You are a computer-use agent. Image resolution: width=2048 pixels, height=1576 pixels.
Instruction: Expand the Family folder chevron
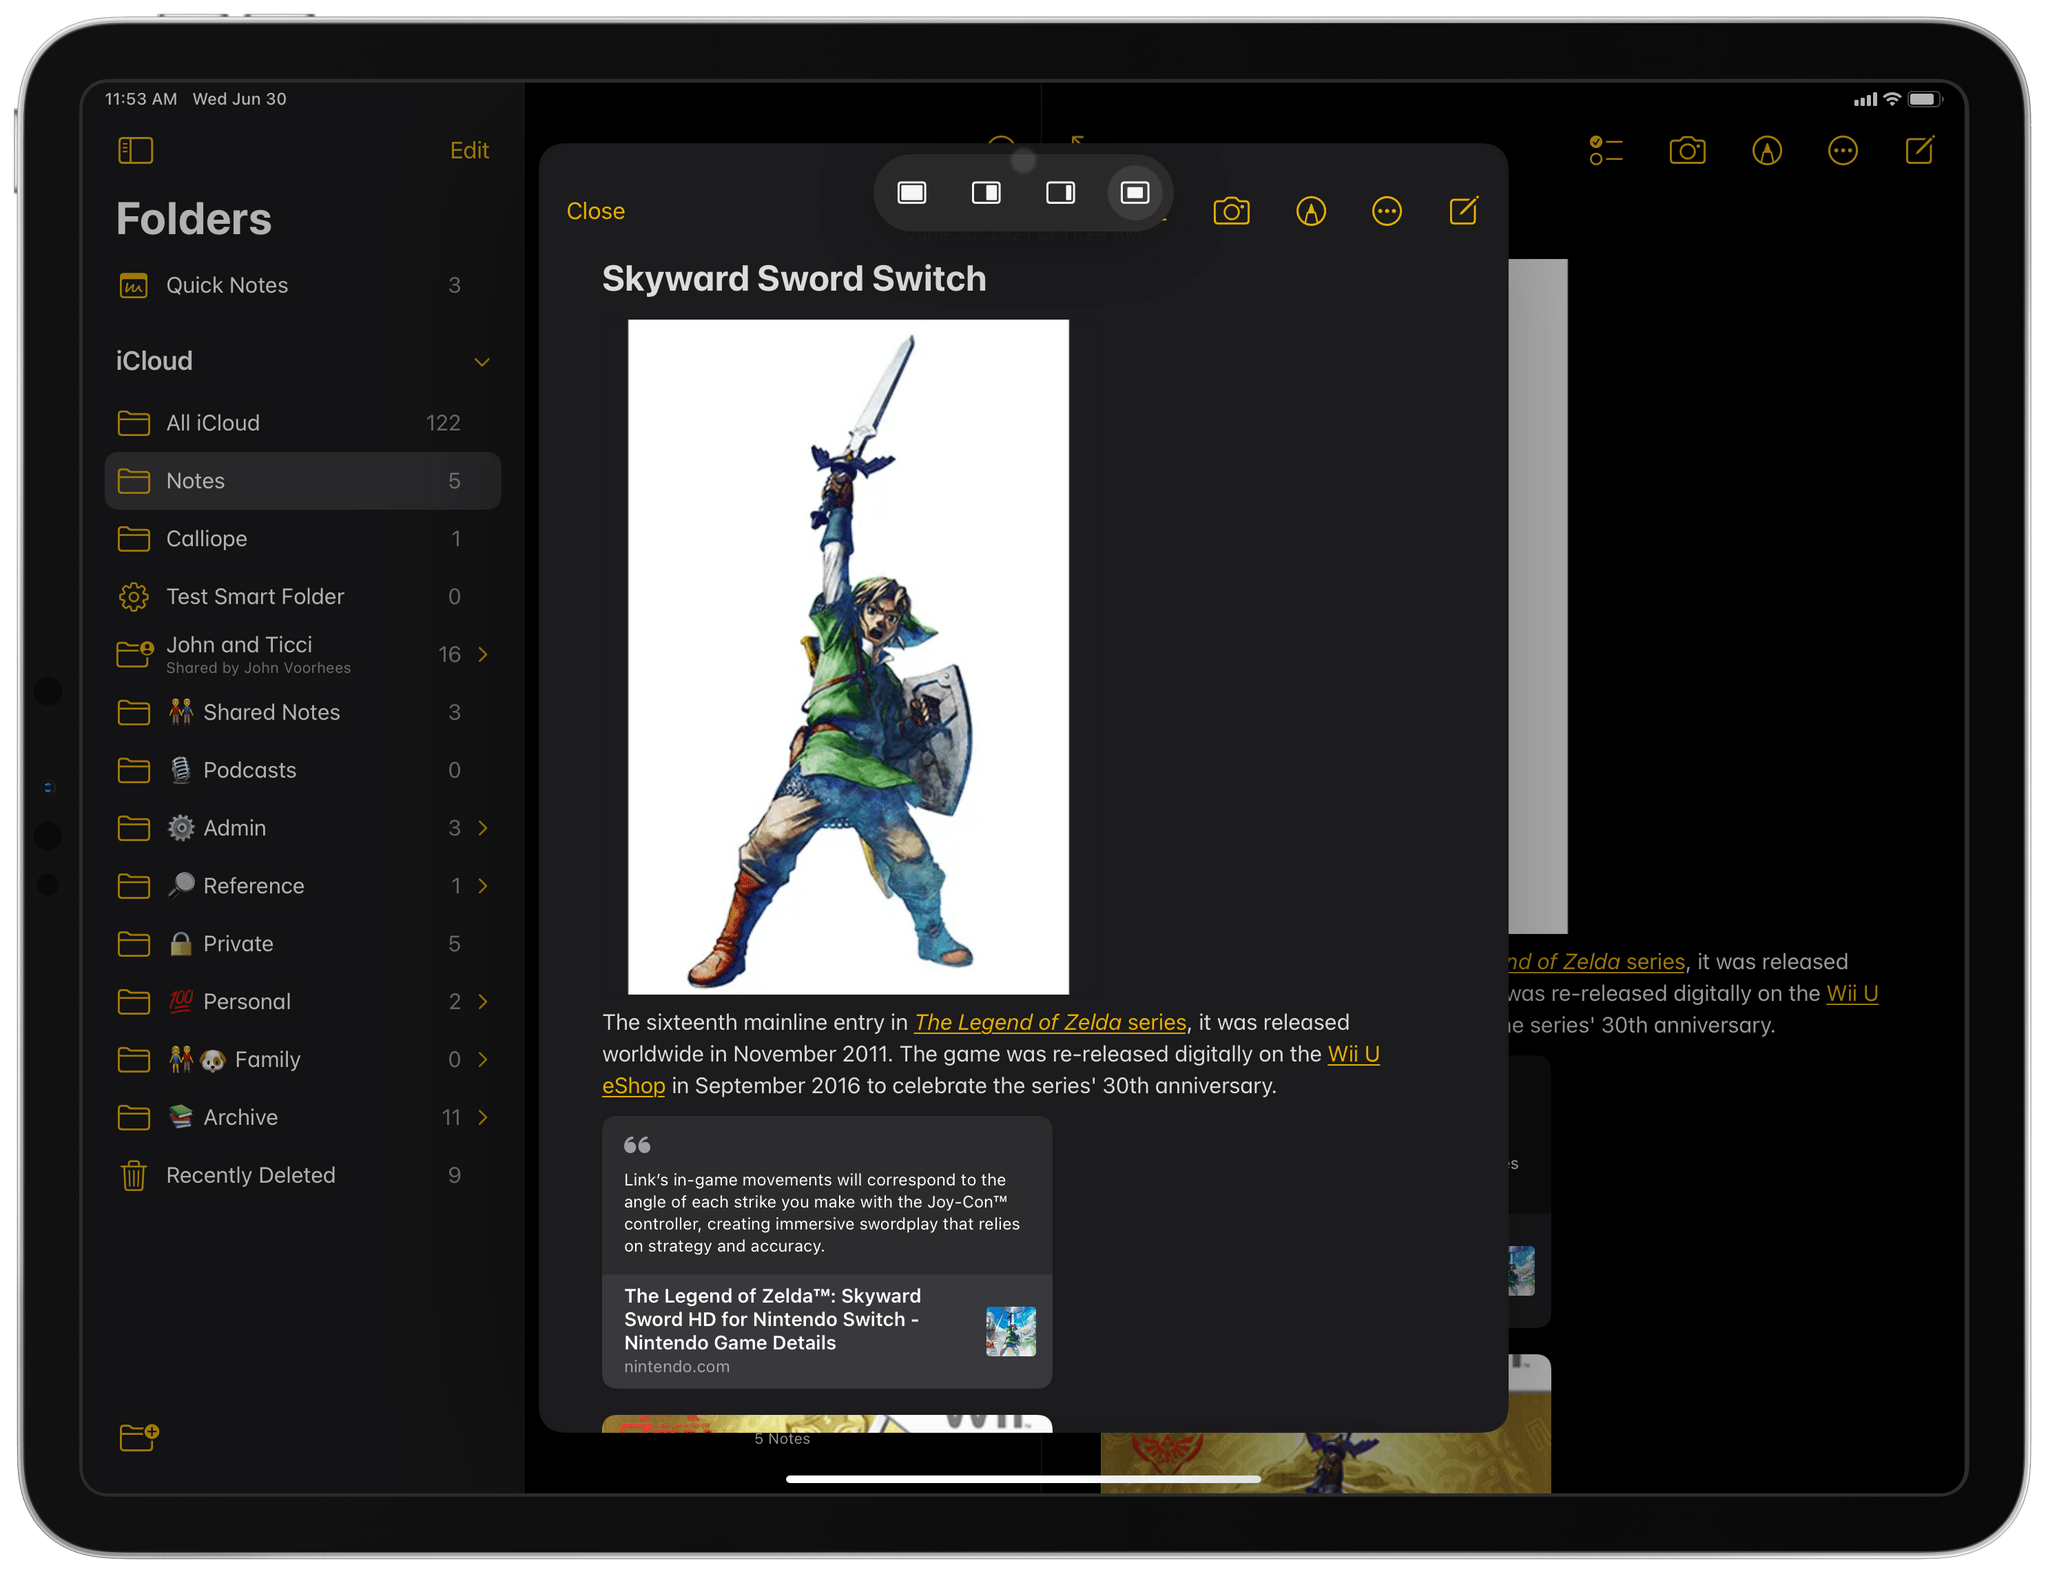click(483, 1060)
